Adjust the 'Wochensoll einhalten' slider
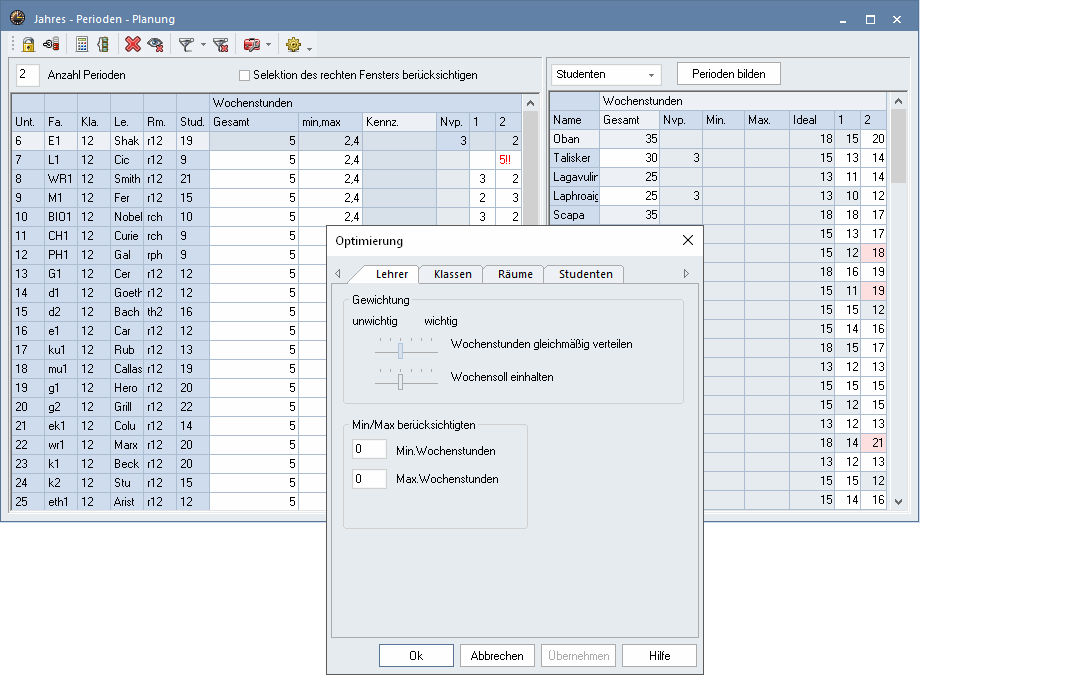1089x700 pixels. click(401, 381)
